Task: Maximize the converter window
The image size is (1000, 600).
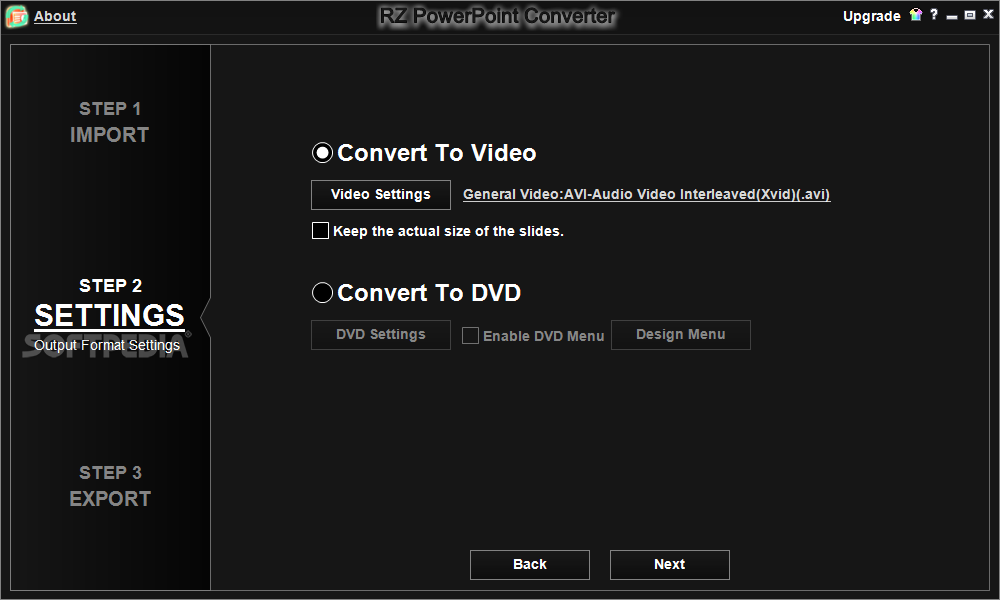Action: coord(969,15)
